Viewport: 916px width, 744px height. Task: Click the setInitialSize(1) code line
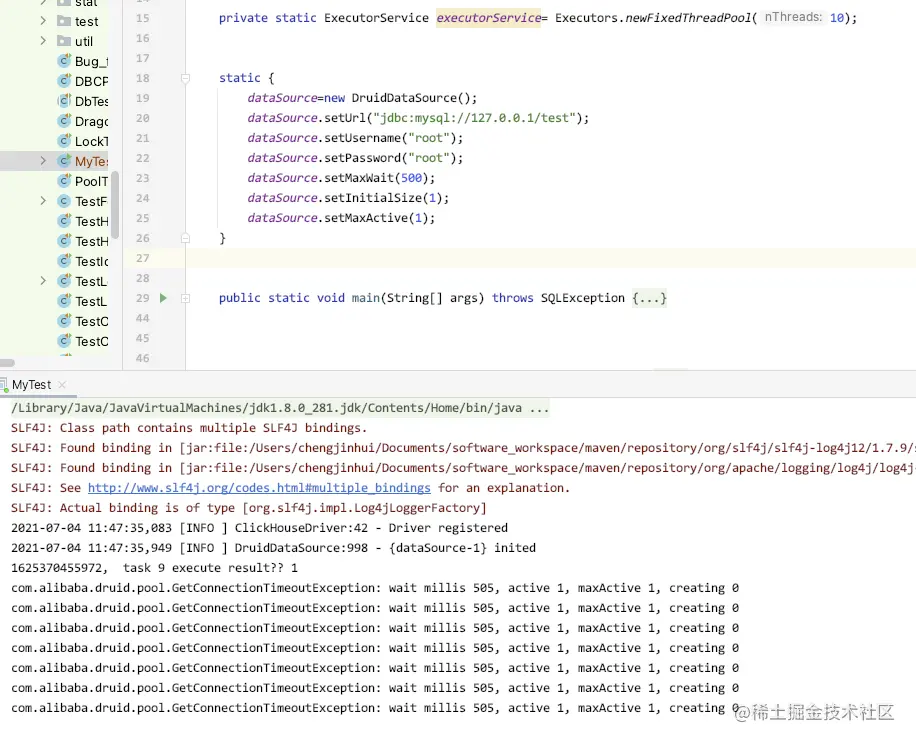[x=348, y=198]
